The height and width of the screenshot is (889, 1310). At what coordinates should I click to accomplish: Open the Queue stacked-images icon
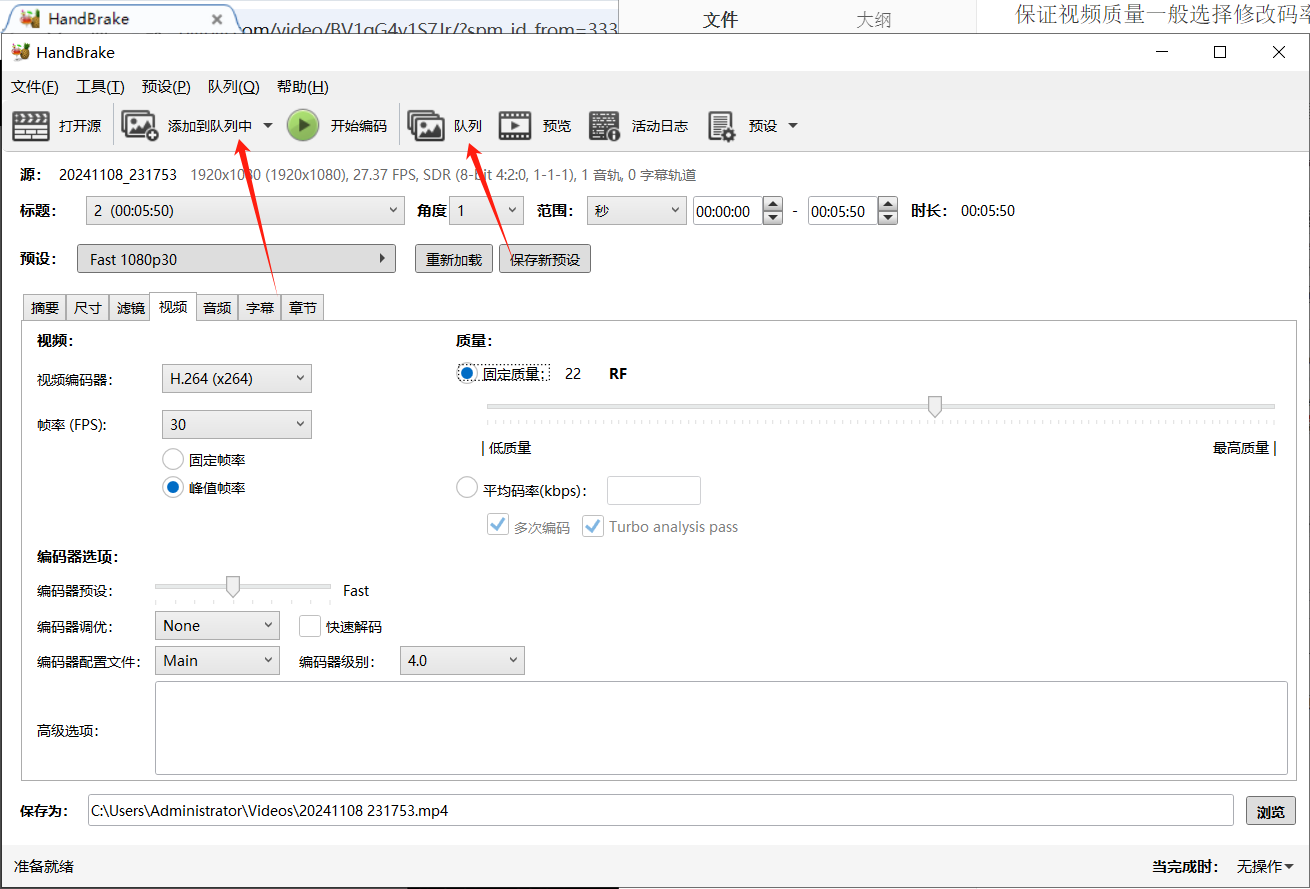point(426,126)
